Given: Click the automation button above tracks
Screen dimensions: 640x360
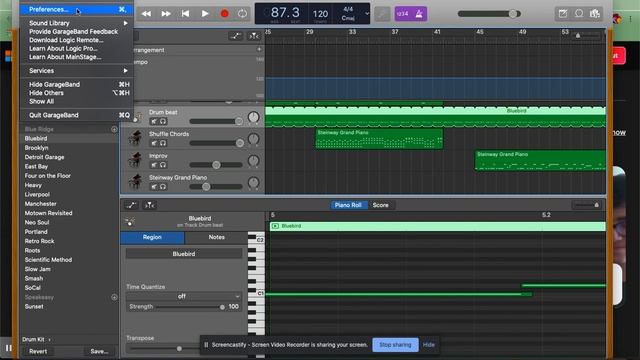Looking at the screenshot, I should coord(236,36).
